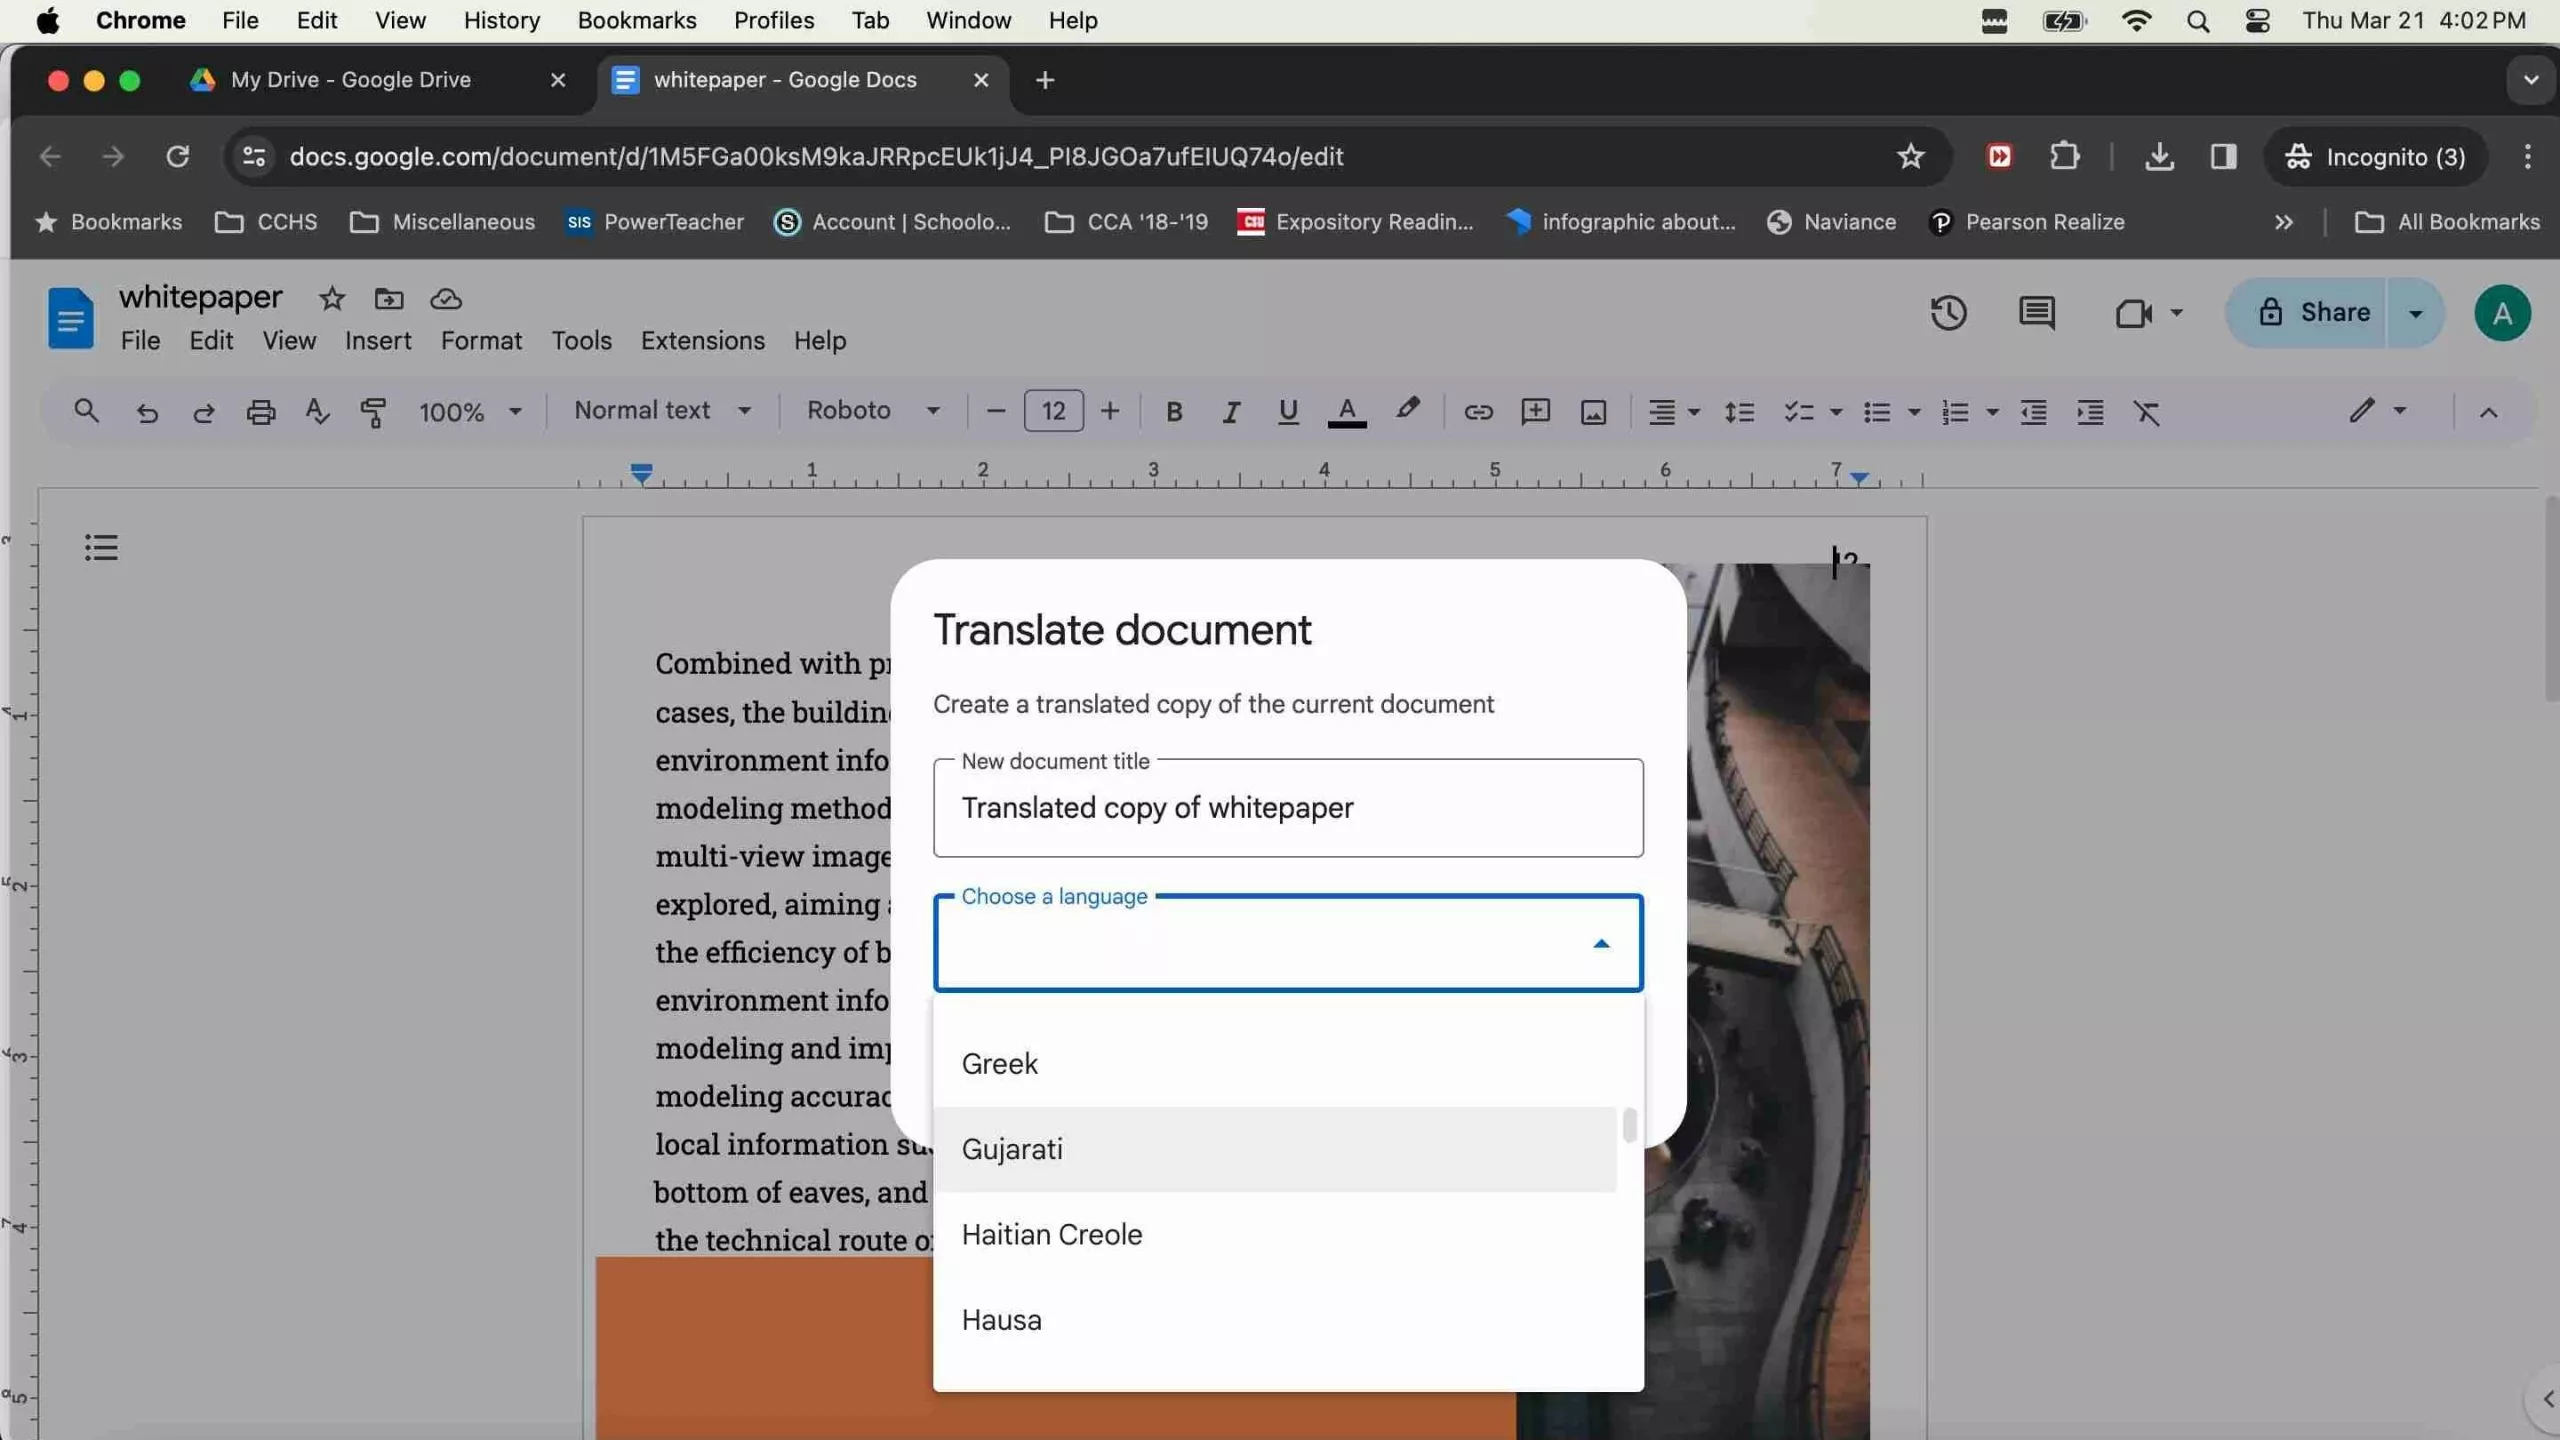Open the Roboto font dropdown

pyautogui.click(x=872, y=411)
